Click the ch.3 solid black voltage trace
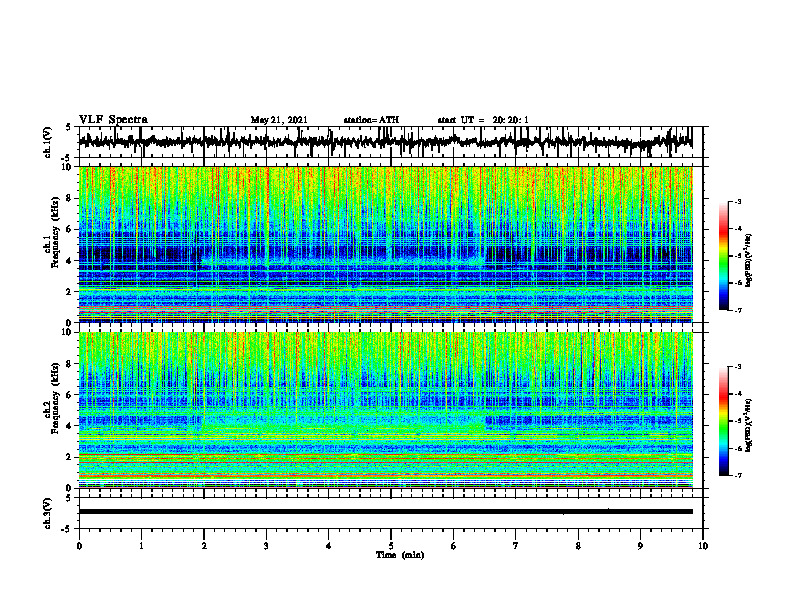 pyautogui.click(x=385, y=512)
